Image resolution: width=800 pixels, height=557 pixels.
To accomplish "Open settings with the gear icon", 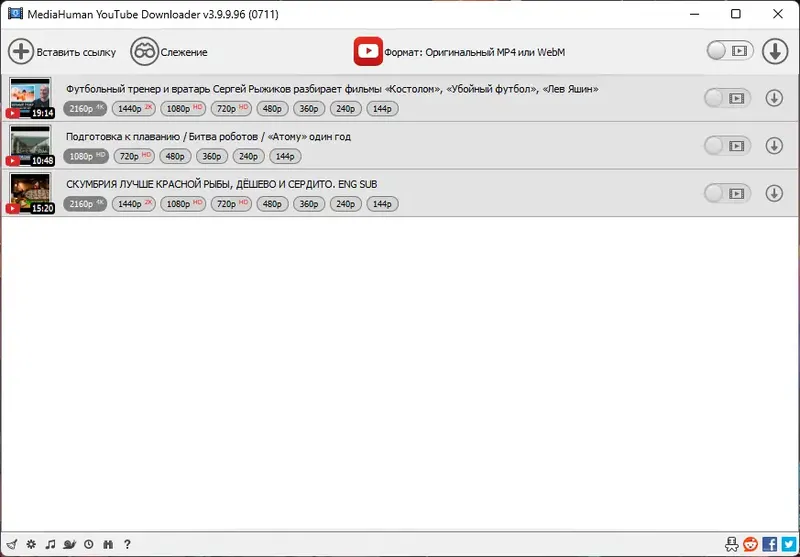I will (x=31, y=544).
